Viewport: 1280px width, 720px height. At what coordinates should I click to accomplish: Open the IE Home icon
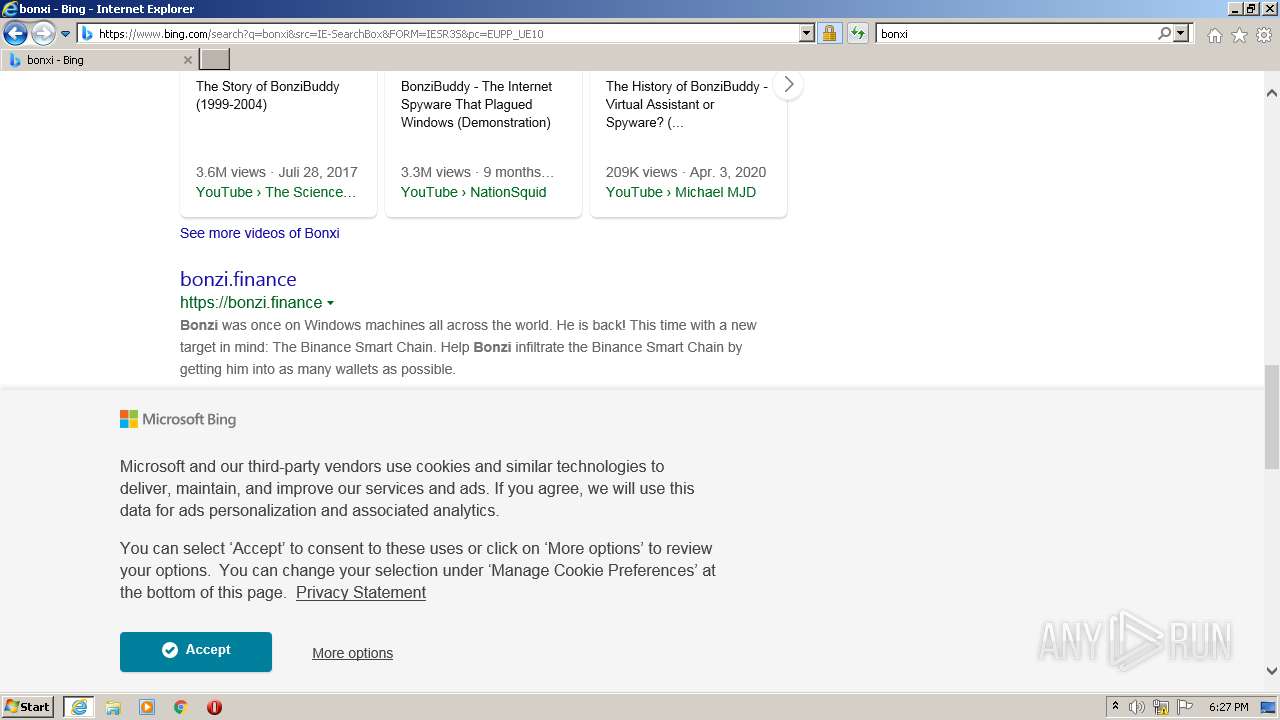point(1214,35)
